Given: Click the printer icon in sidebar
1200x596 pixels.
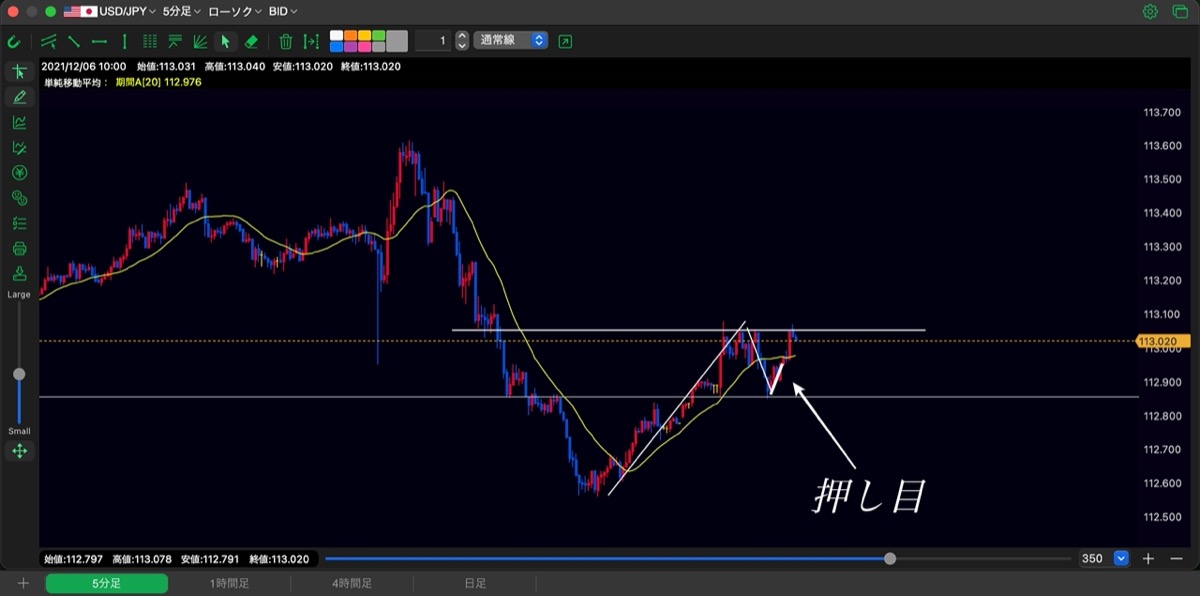Looking at the screenshot, I should pos(19,248).
